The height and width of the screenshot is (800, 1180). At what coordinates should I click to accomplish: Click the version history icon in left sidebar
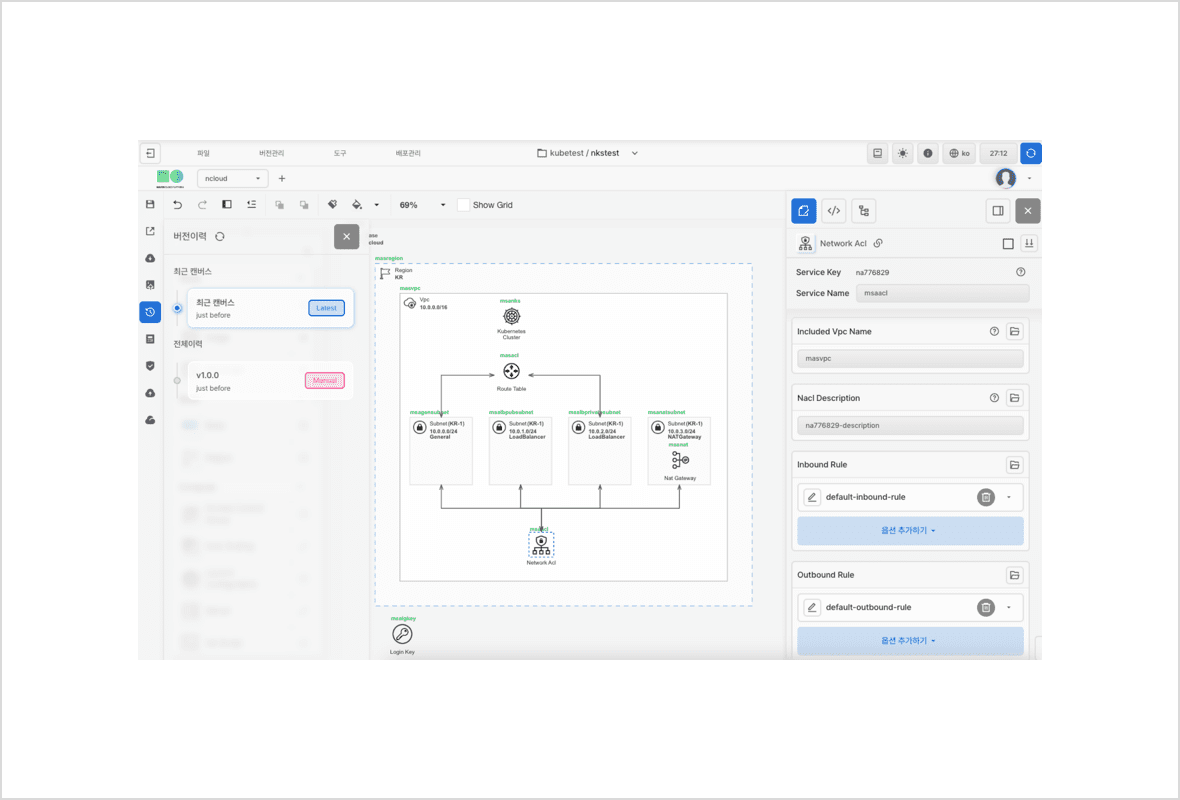150,312
